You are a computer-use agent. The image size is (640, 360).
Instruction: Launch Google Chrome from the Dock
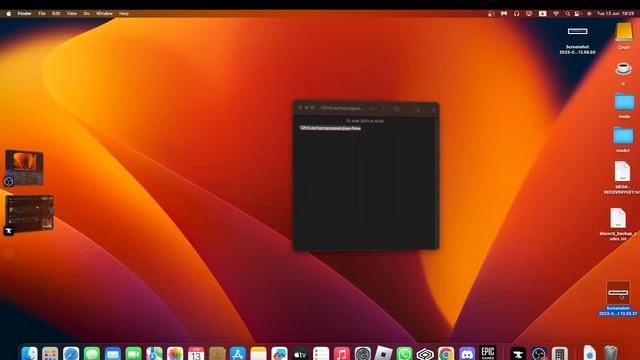pyautogui.click(x=446, y=353)
